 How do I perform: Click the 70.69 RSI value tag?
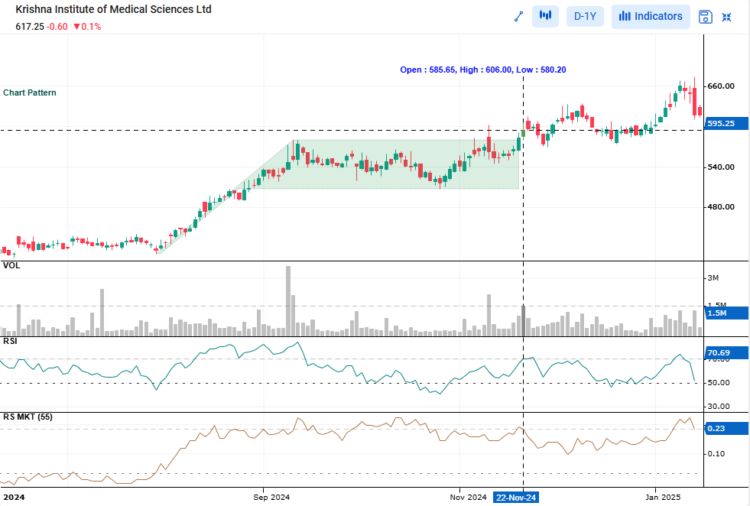(719, 353)
